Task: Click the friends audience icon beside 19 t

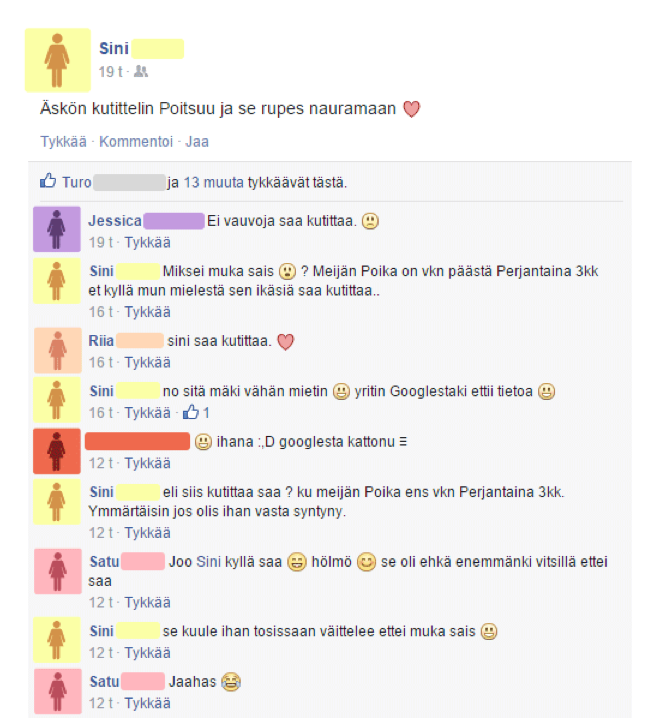Action: coord(141,71)
